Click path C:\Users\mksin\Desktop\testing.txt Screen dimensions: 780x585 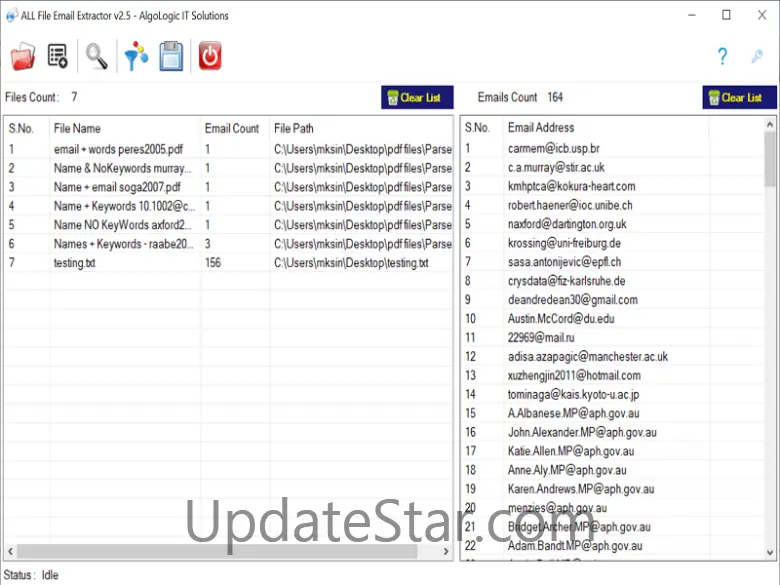351,263
